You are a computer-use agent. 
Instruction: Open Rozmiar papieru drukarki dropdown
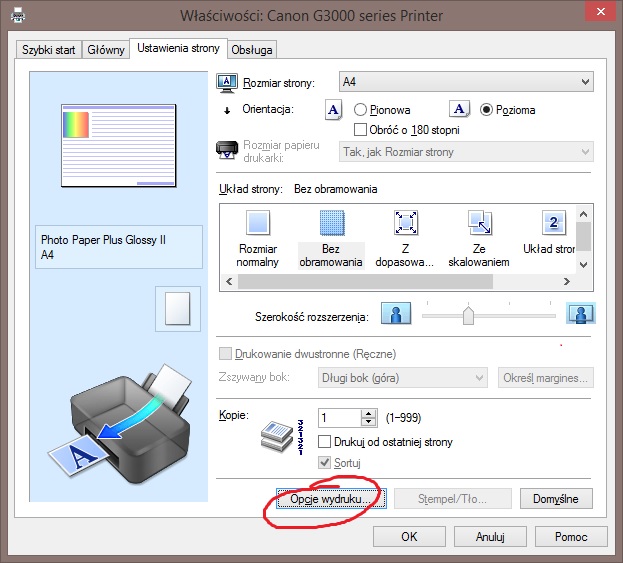[466, 151]
